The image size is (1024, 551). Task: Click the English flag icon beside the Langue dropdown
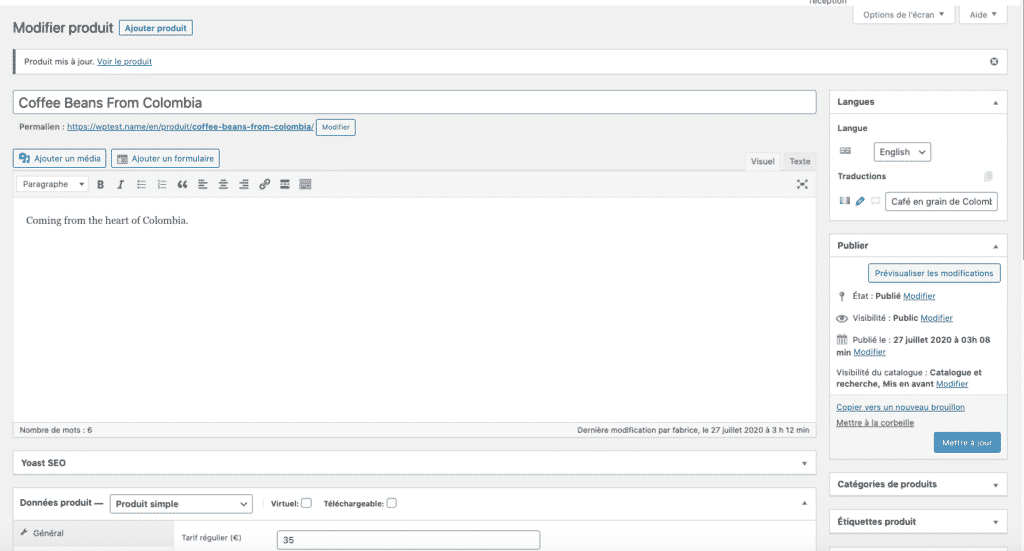pos(845,151)
